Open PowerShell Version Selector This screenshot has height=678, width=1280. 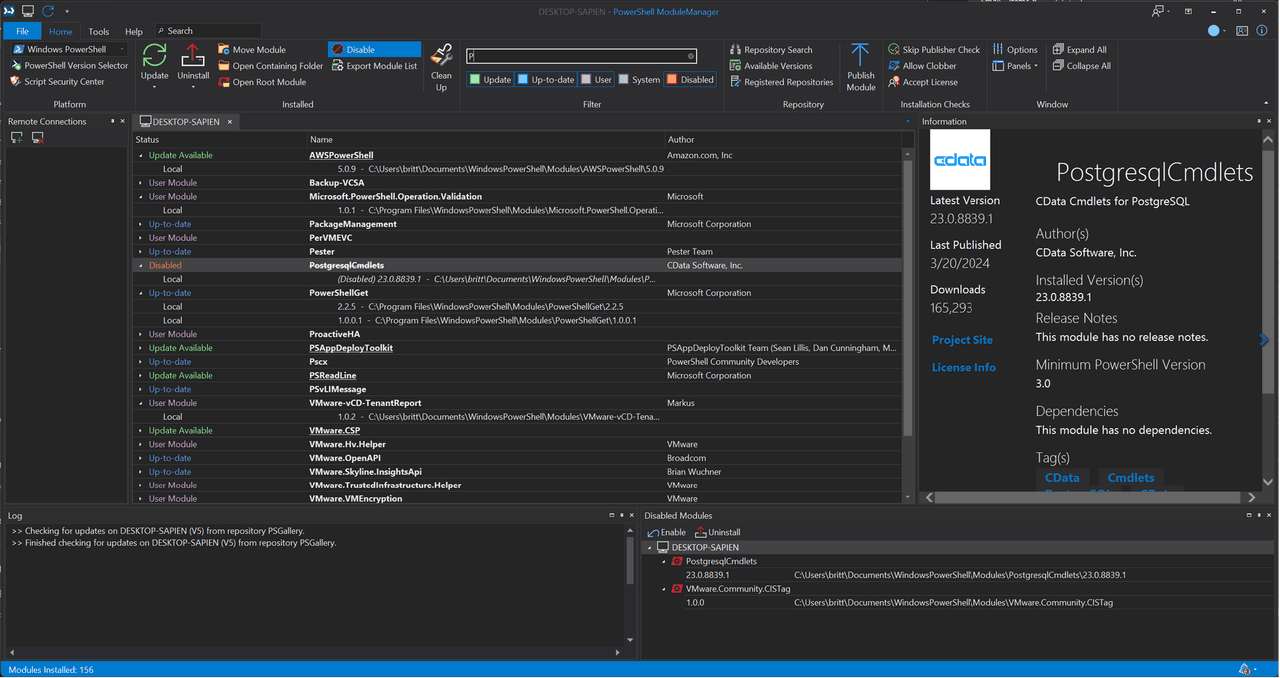pos(69,66)
